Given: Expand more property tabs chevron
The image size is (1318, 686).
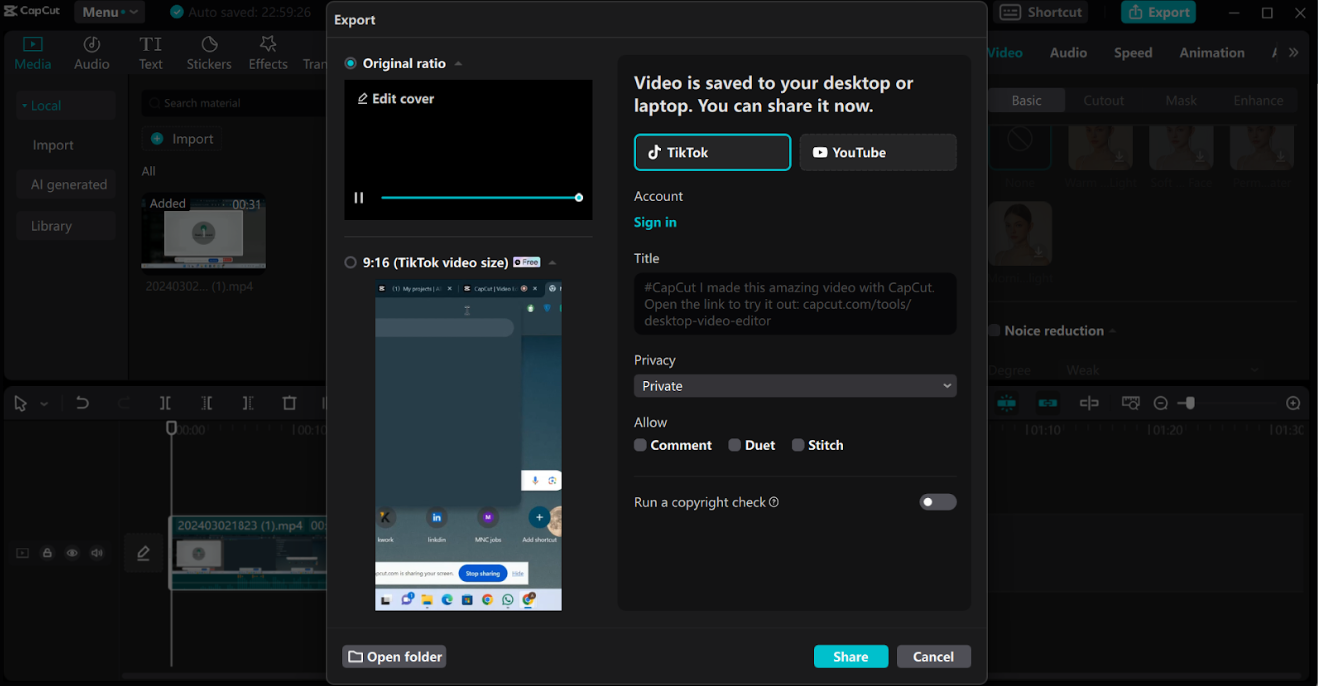Looking at the screenshot, I should click(1294, 53).
